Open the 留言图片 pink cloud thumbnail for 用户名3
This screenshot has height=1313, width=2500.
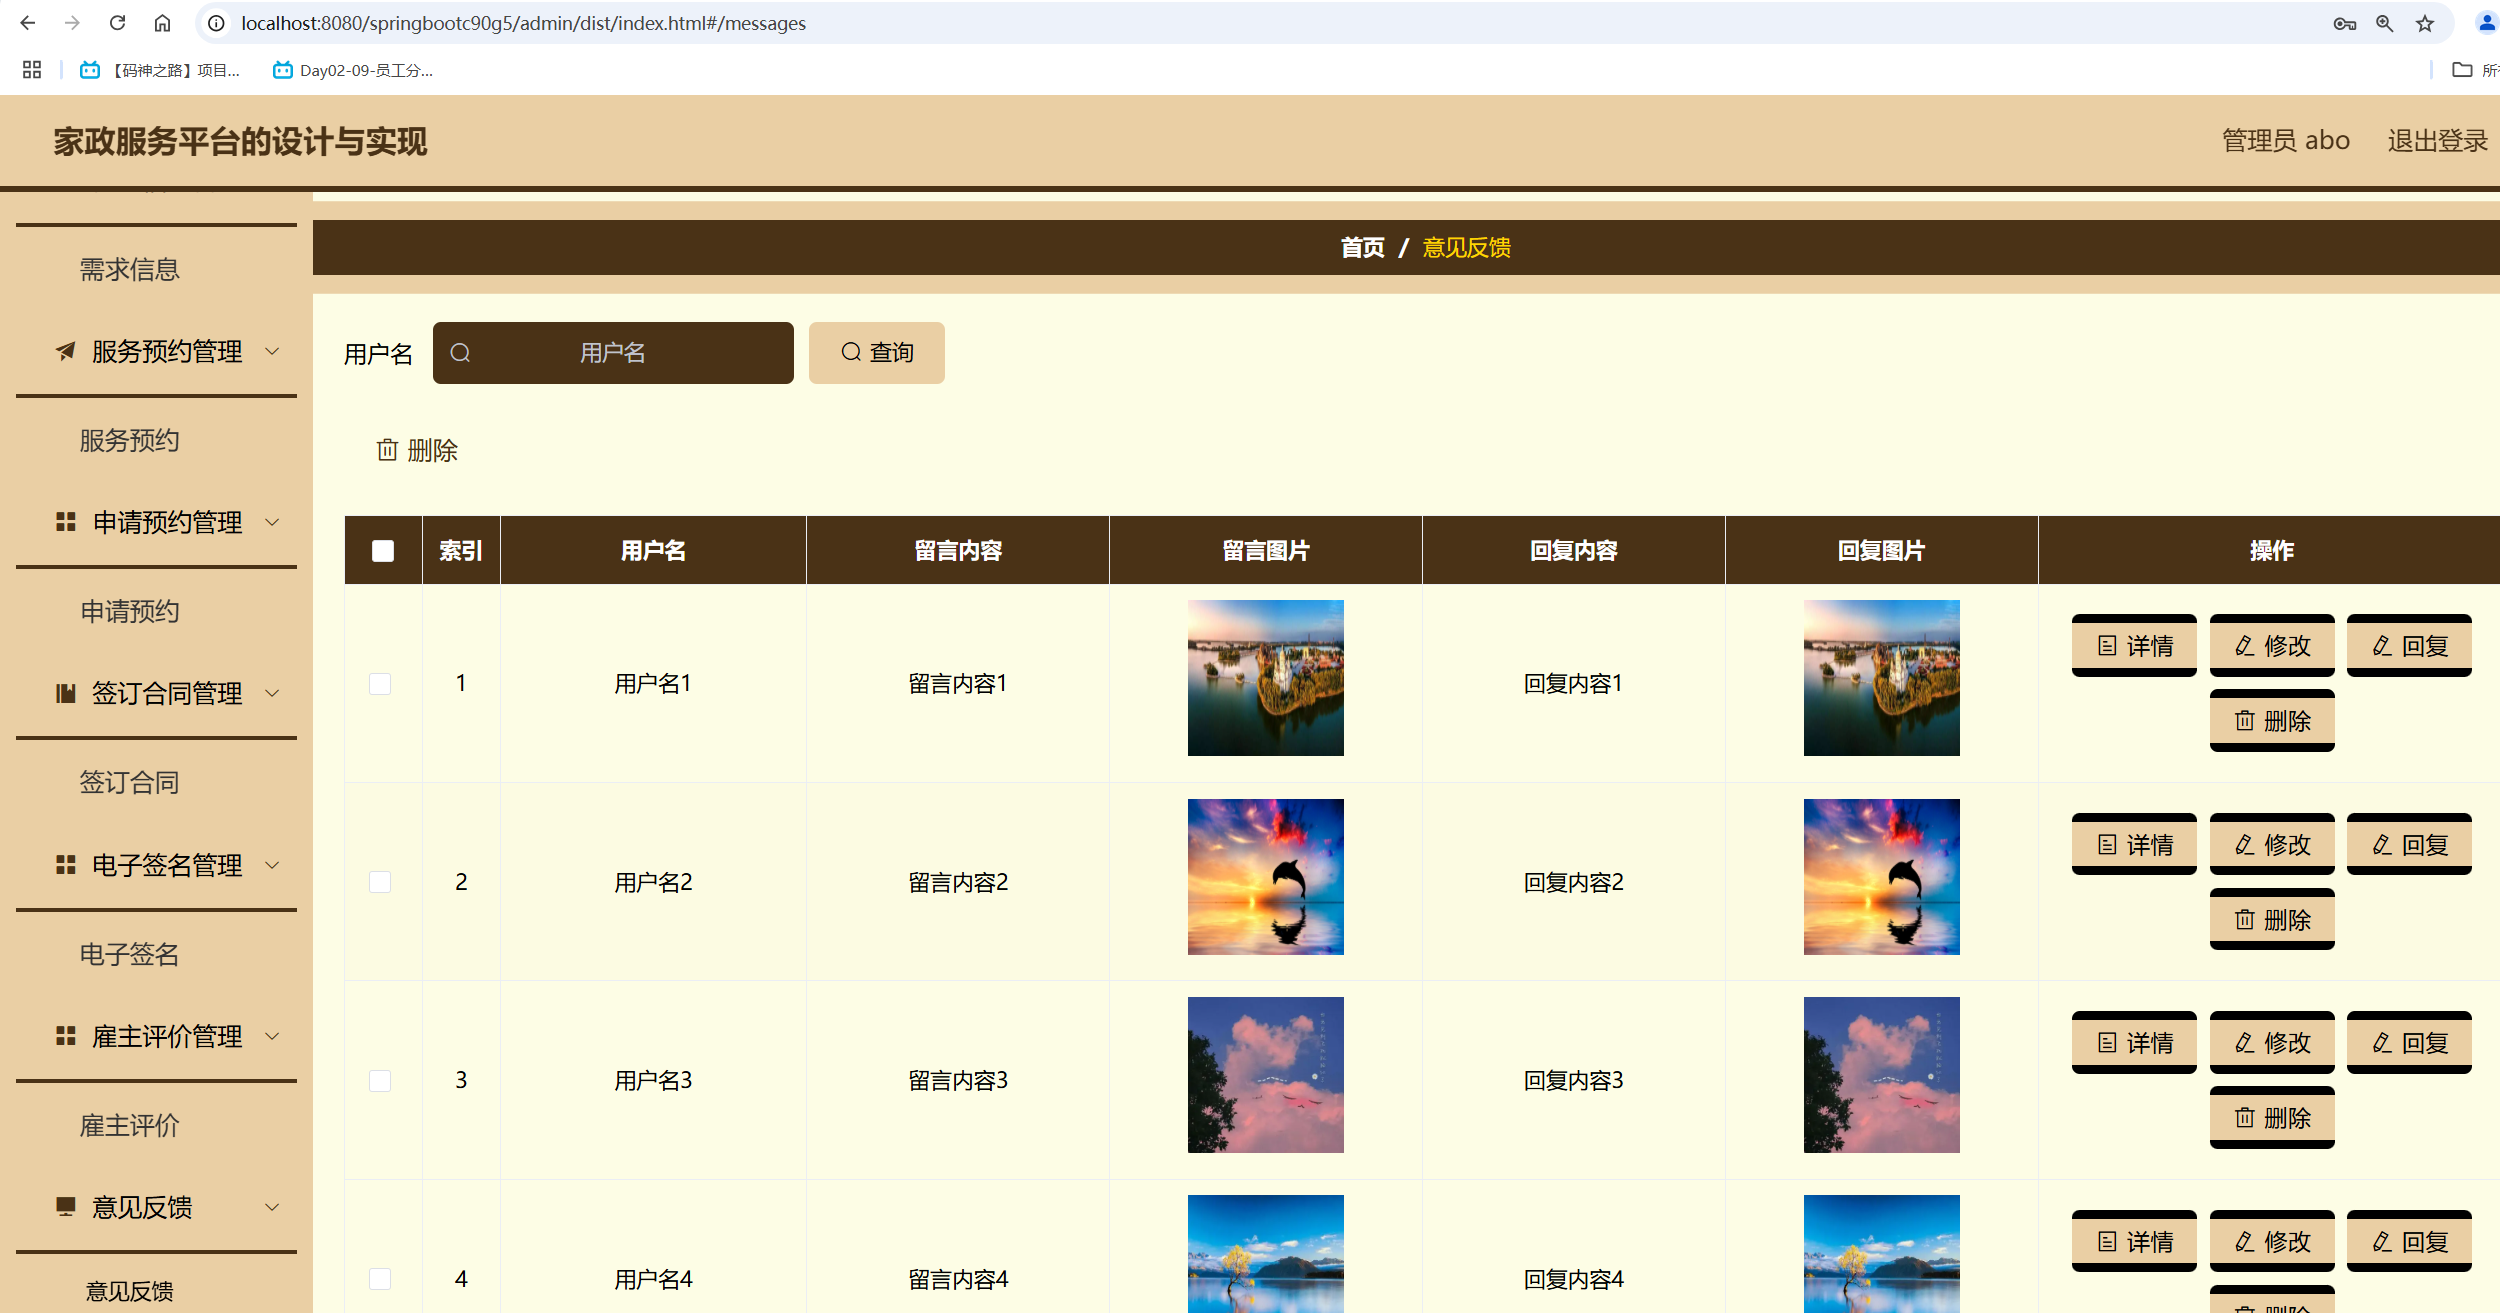(1265, 1075)
